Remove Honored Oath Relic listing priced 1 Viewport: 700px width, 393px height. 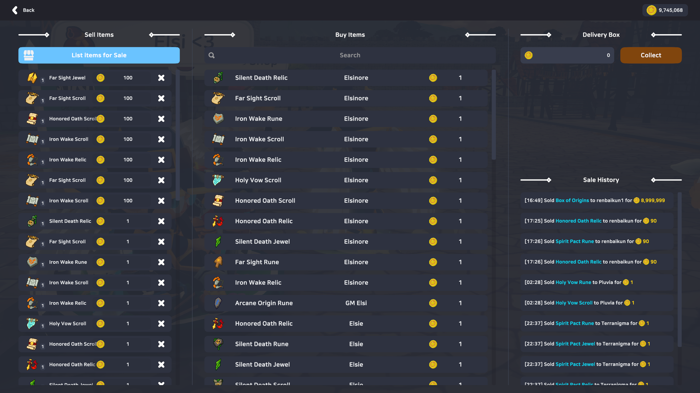click(x=161, y=364)
